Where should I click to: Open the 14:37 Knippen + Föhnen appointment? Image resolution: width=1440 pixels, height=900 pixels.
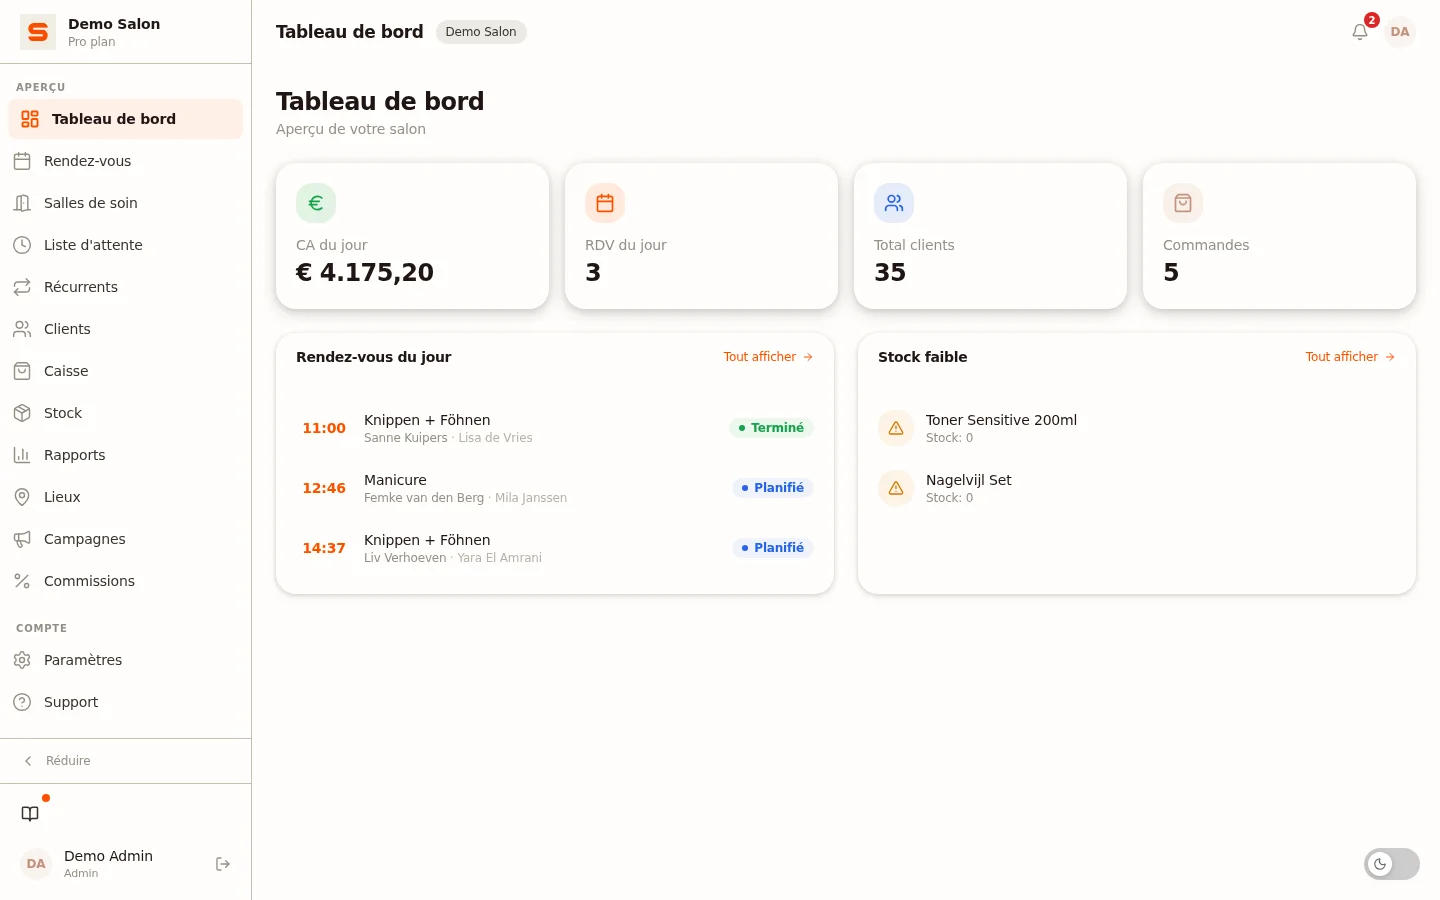pos(555,548)
